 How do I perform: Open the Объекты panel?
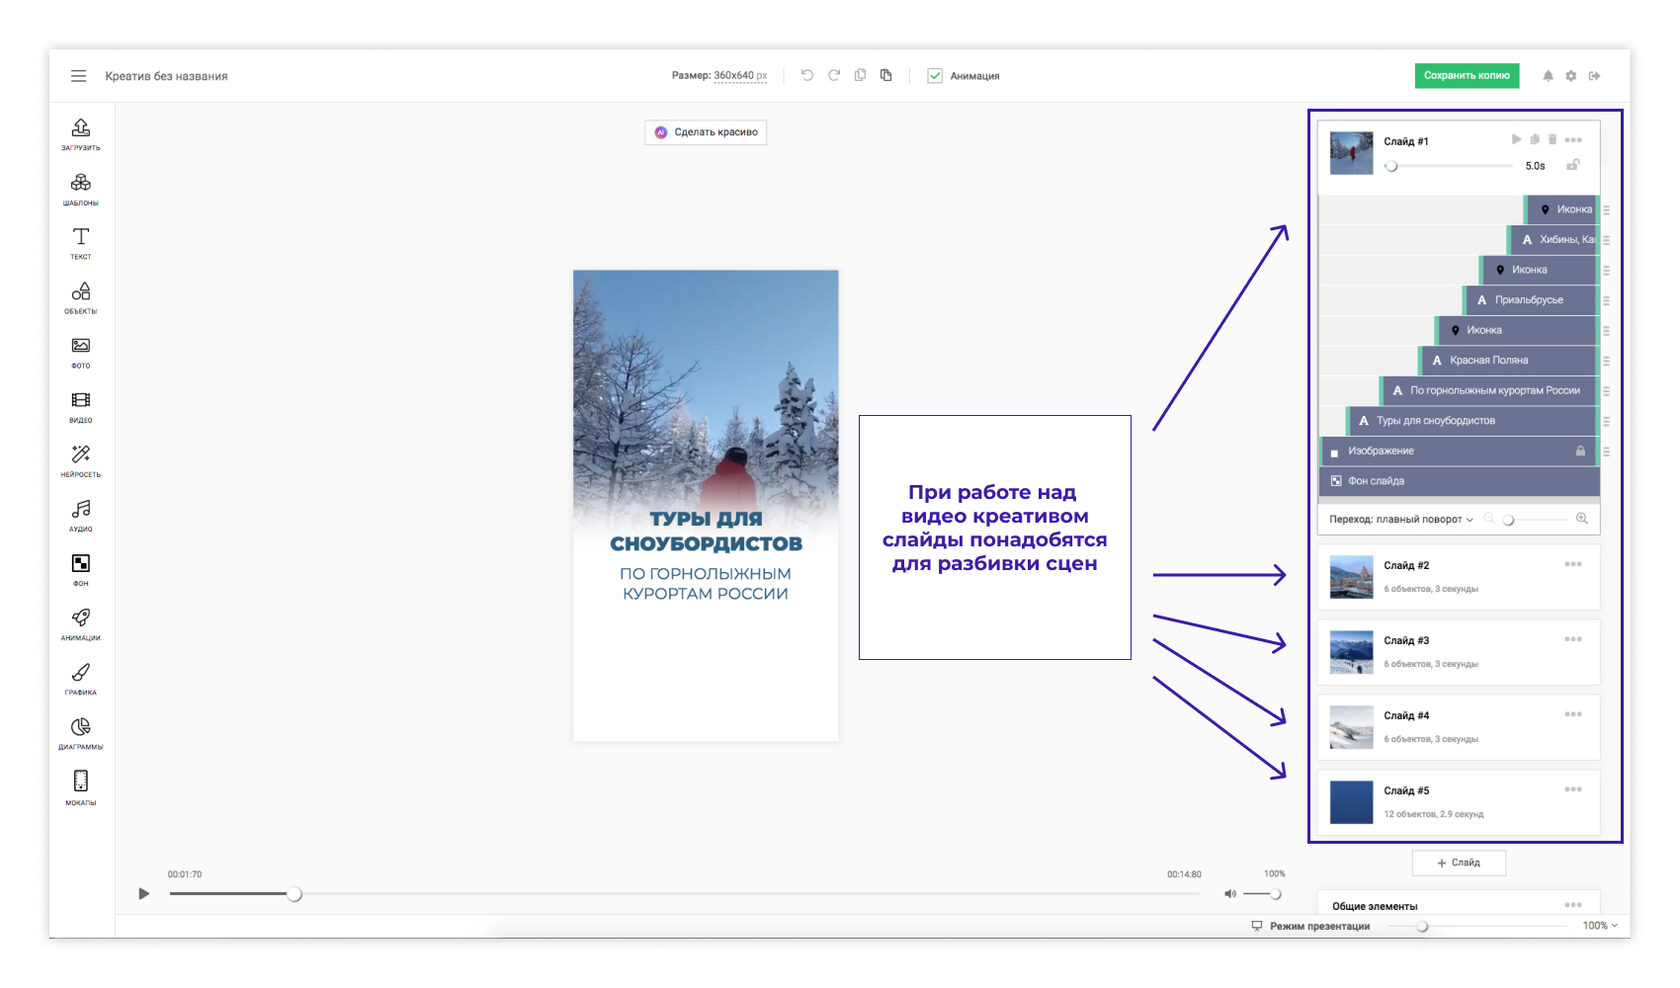pyautogui.click(x=81, y=298)
